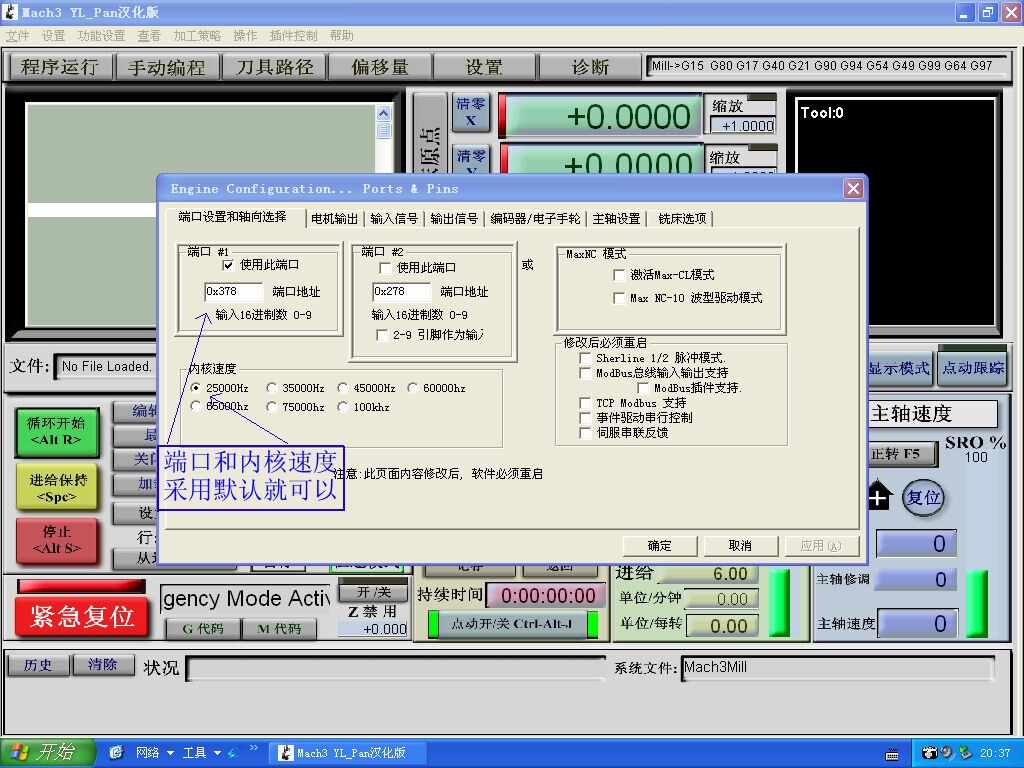Open 主轴设置 tab
This screenshot has height=768, width=1024.
[x=616, y=219]
